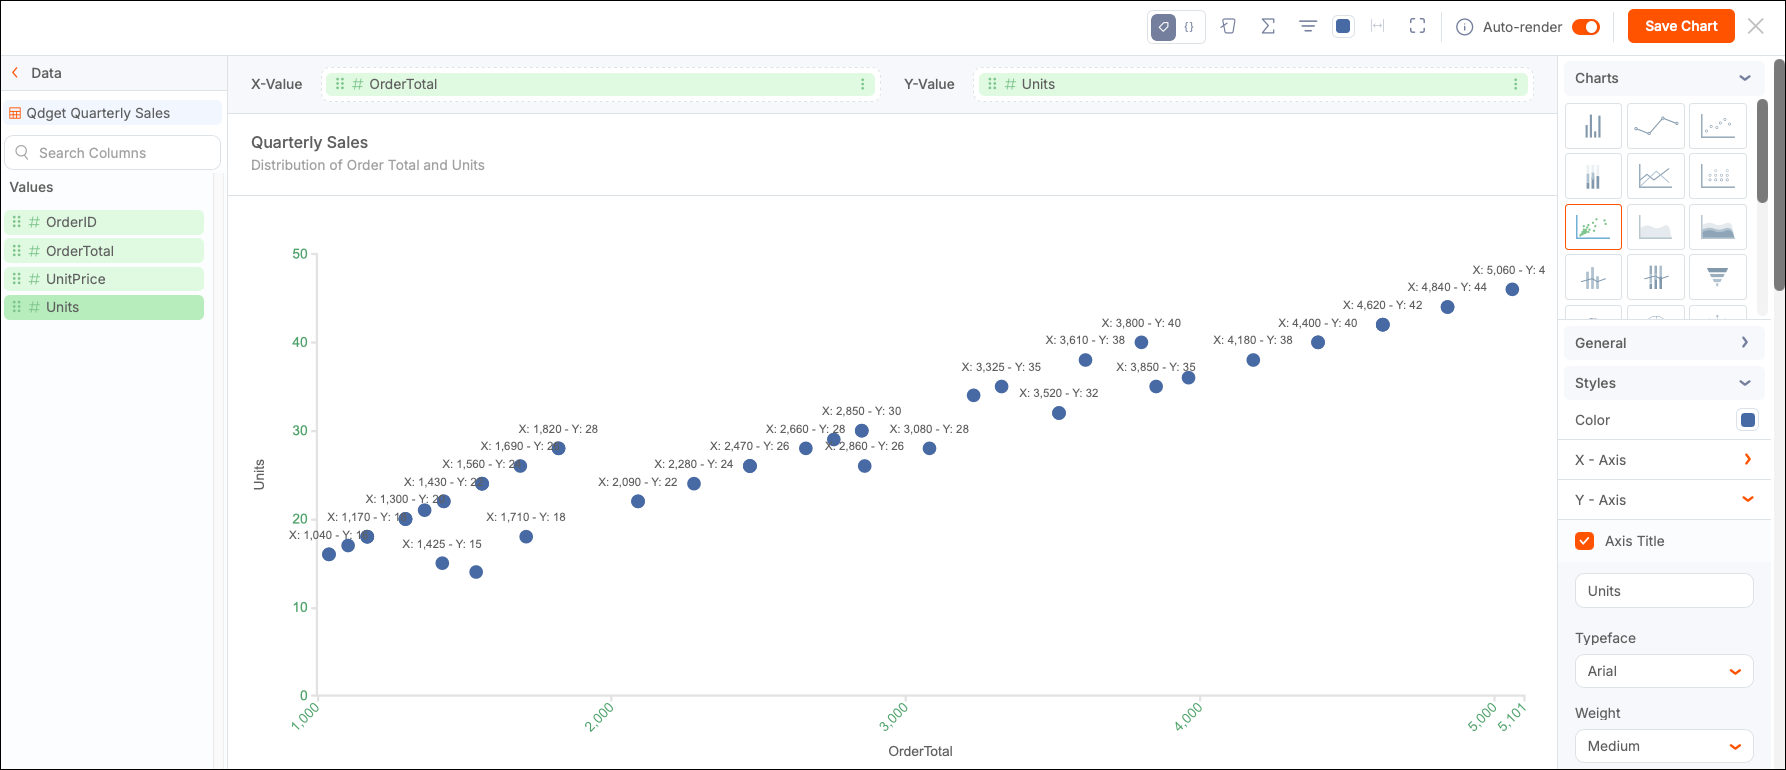Choose the funnel chart type
This screenshot has width=1786, height=770.
[x=1717, y=277]
